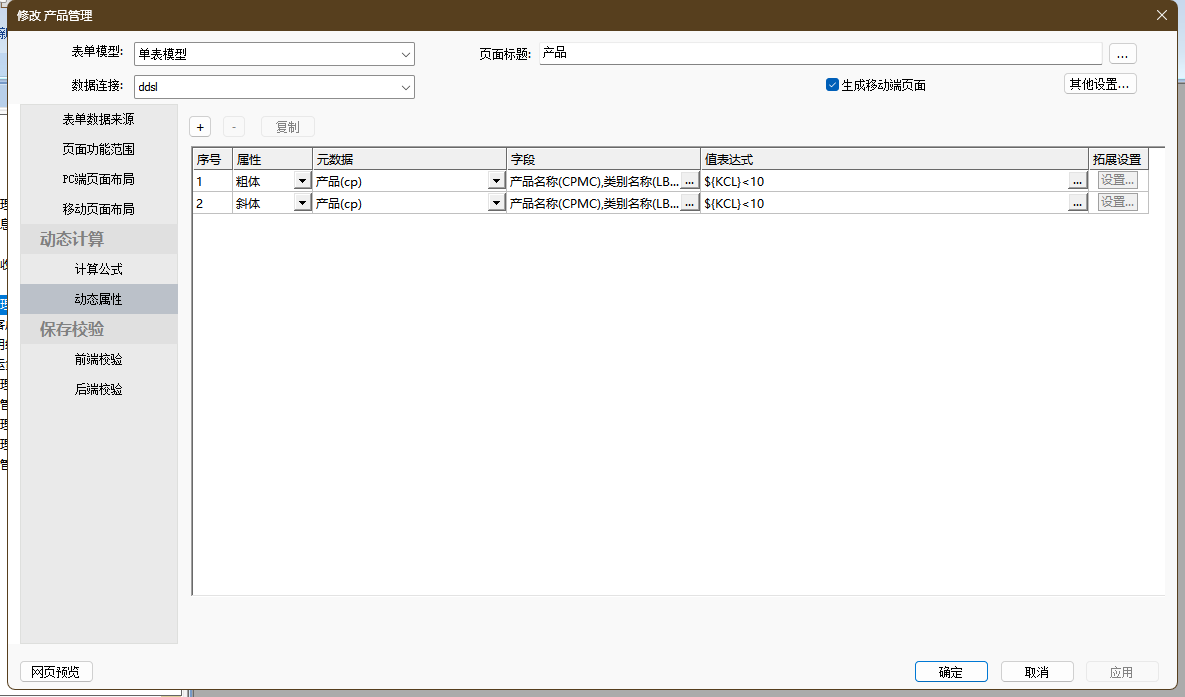Expand the 表单模型 dropdown

click(x=405, y=54)
